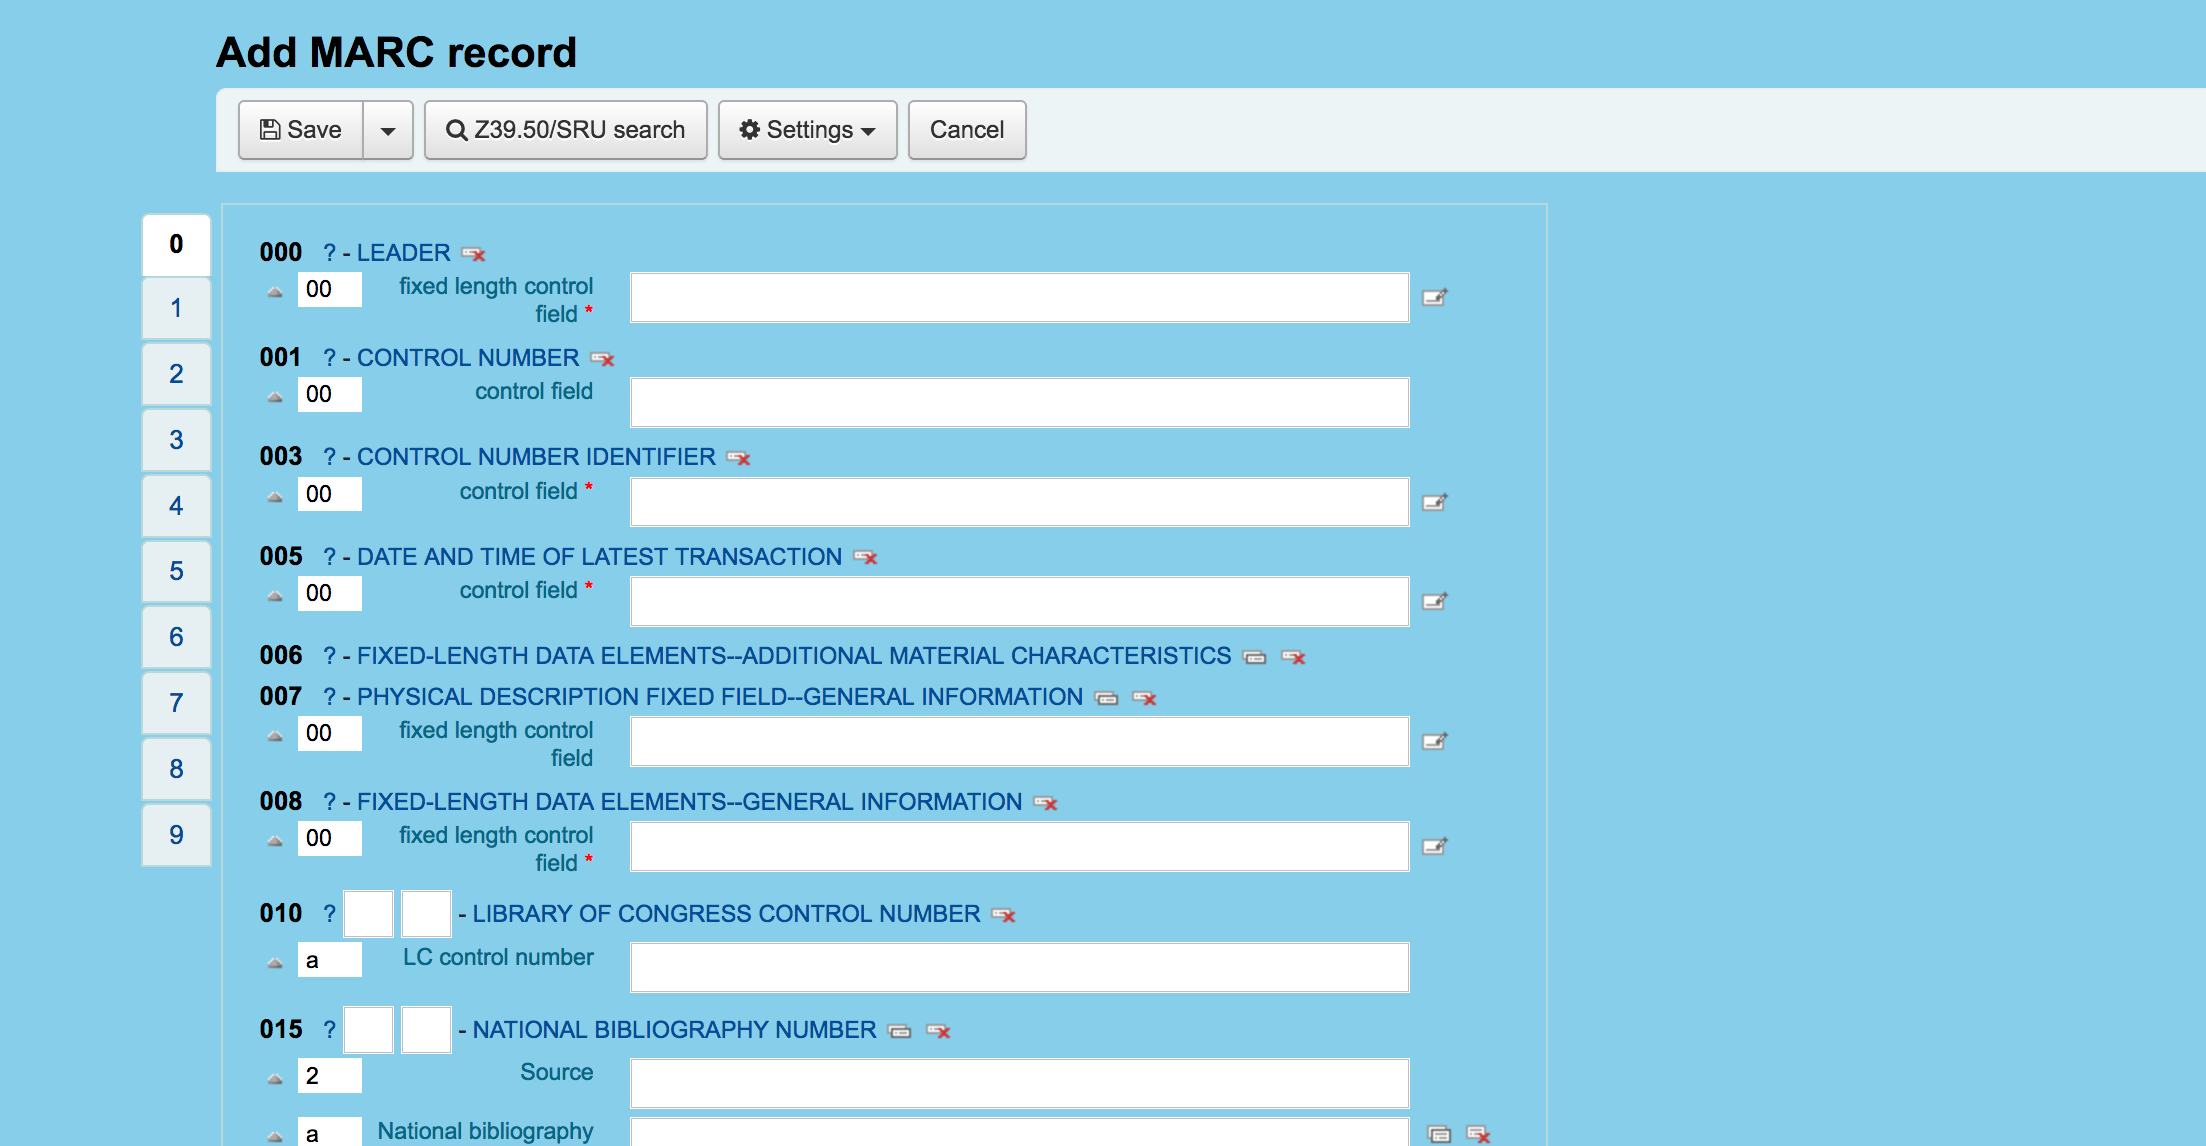
Task: Repeat tag 006 using the duplicate icon
Action: pyautogui.click(x=1254, y=657)
